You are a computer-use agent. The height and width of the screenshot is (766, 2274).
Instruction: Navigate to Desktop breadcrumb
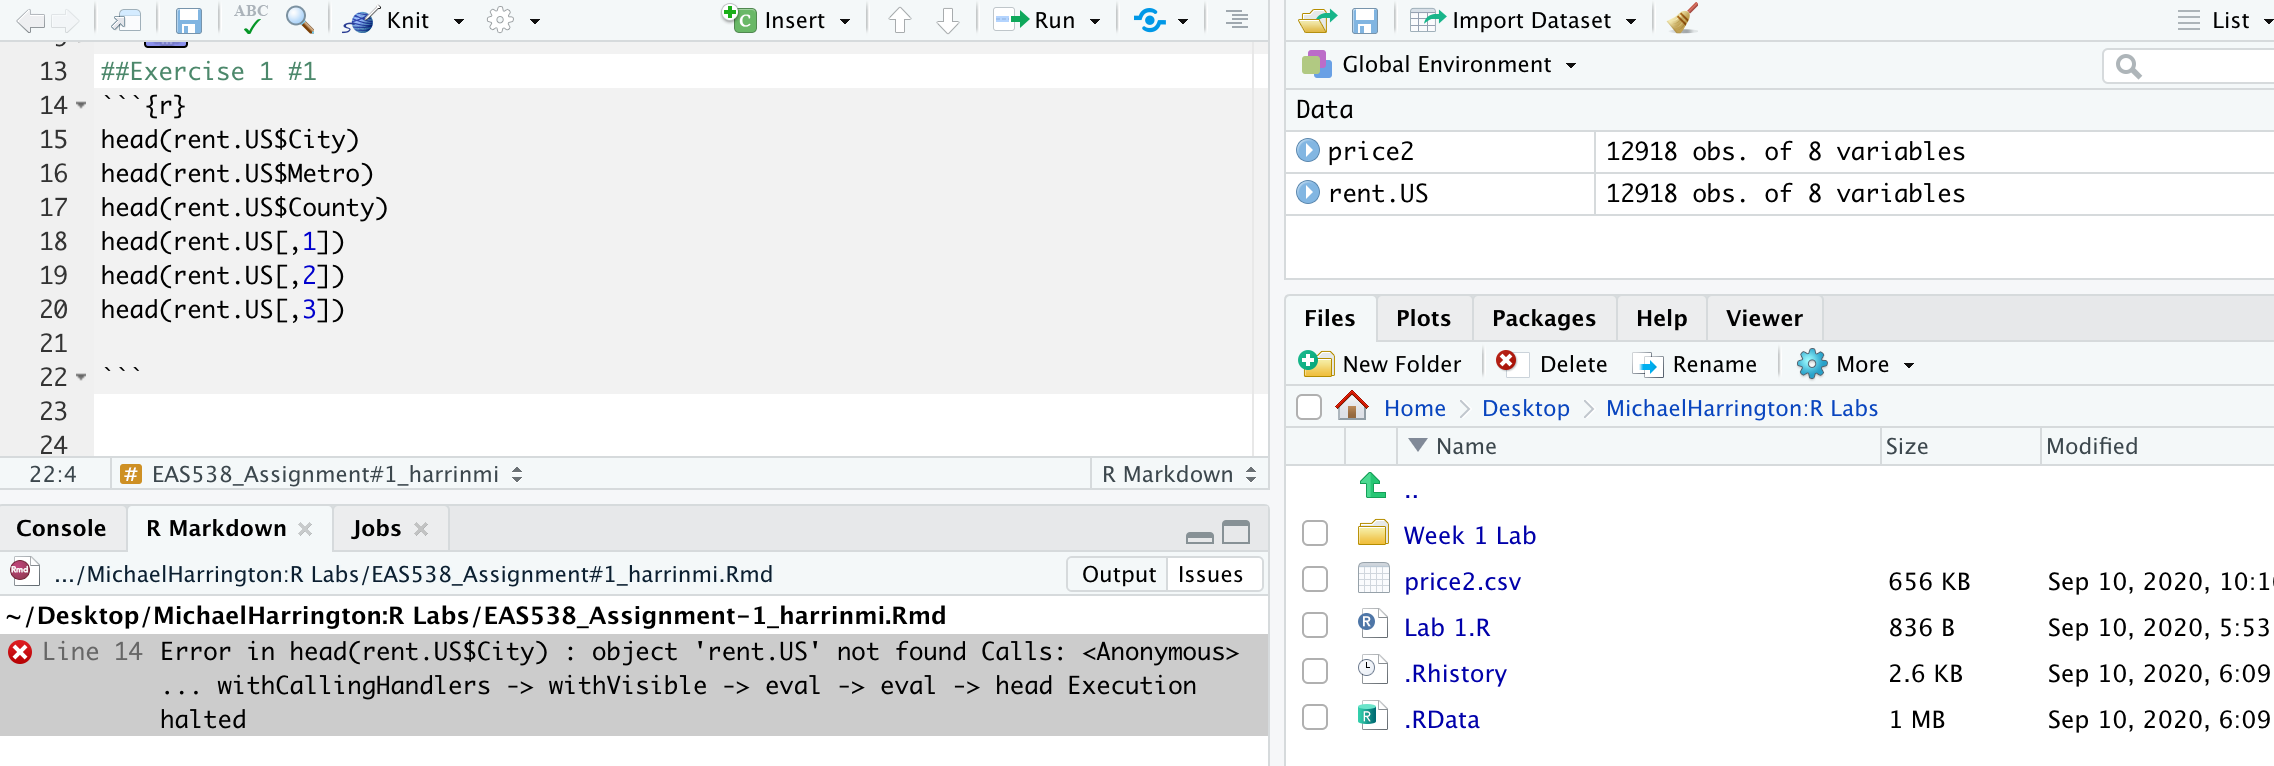(x=1525, y=408)
